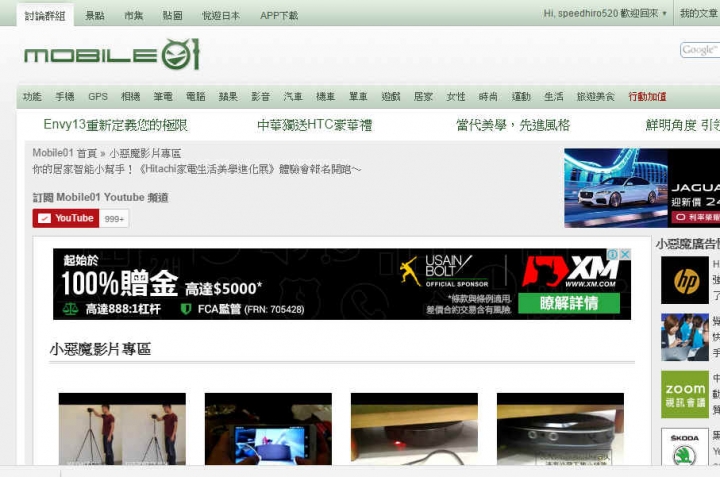Open the 運動 category
The image size is (720, 477).
pos(521,96)
